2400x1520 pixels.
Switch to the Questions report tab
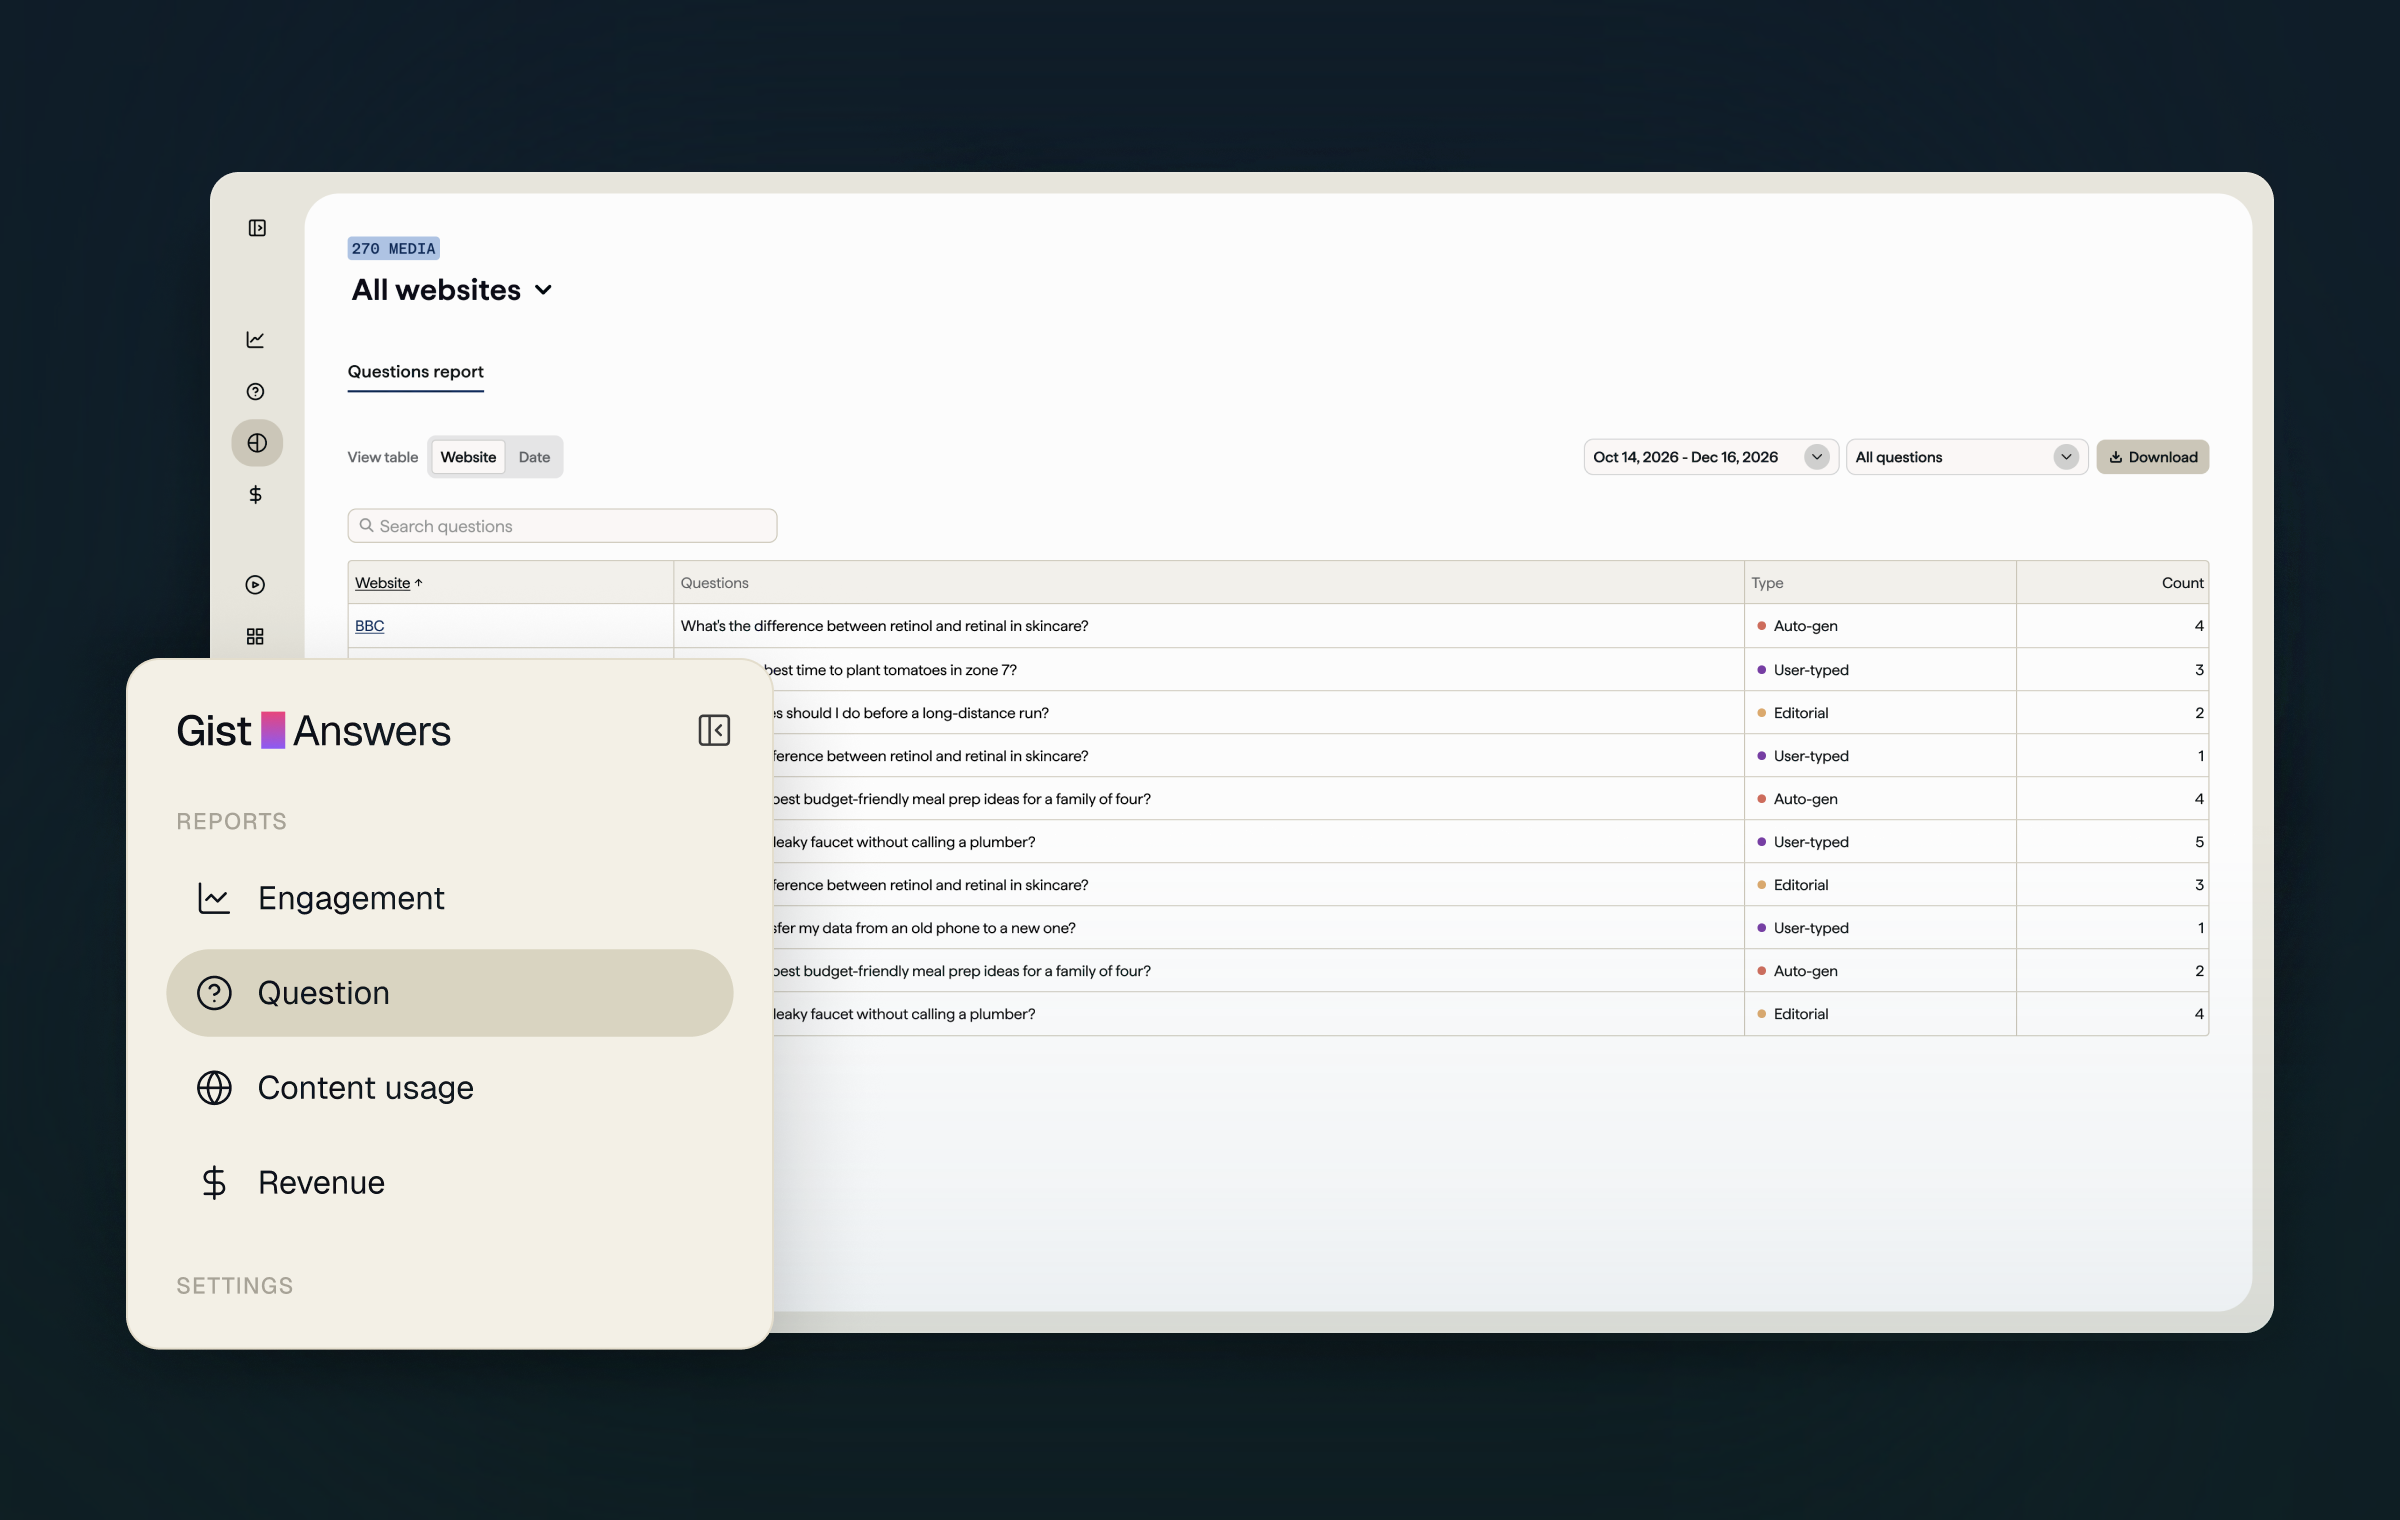[x=416, y=372]
